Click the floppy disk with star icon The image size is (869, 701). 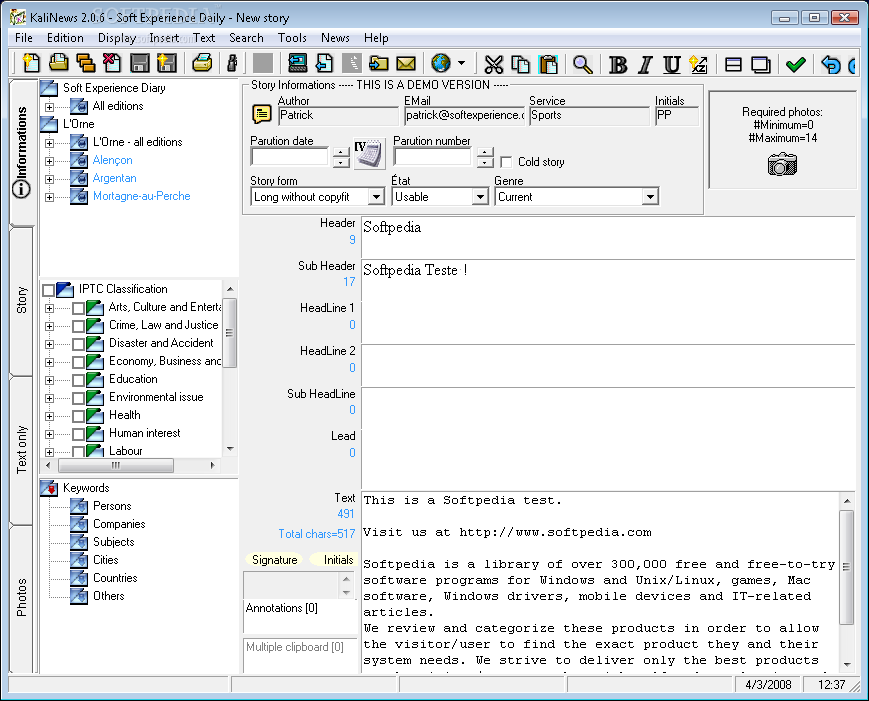[x=167, y=63]
